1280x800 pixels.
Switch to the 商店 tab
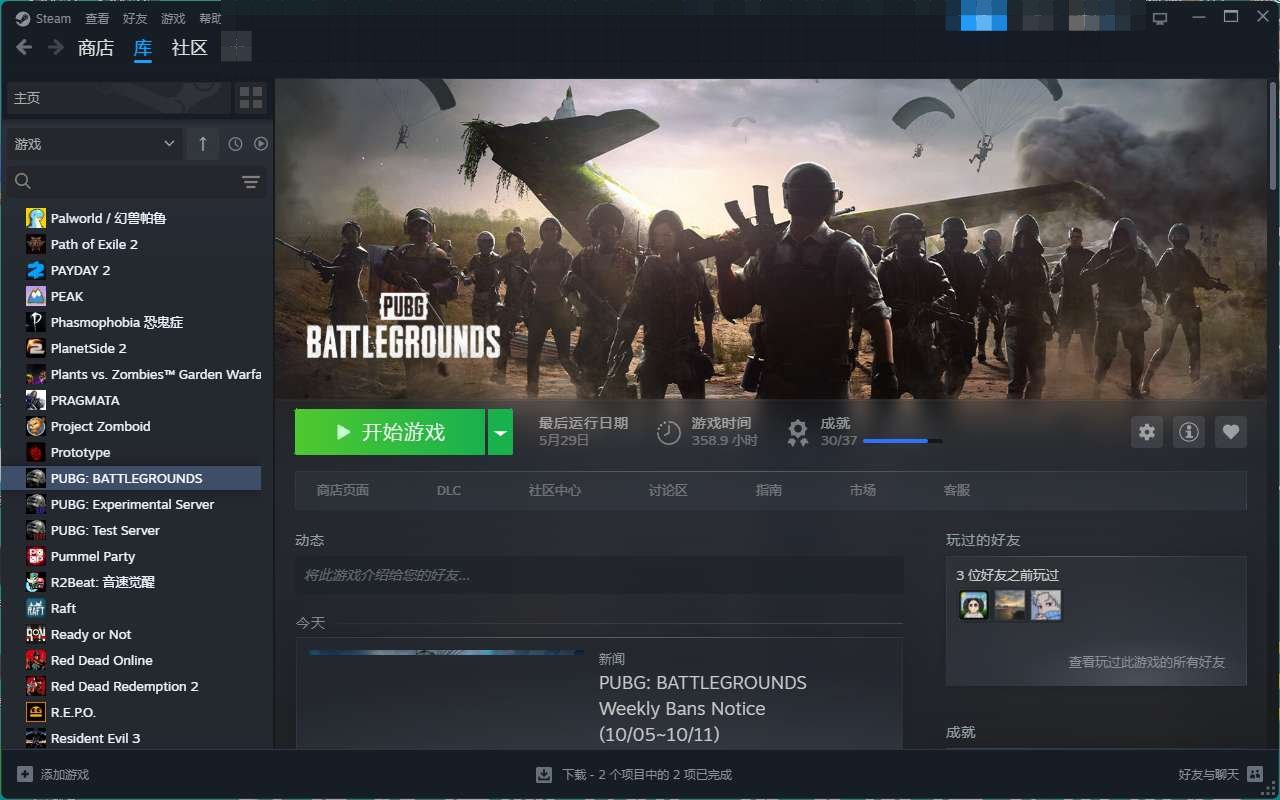coord(96,47)
